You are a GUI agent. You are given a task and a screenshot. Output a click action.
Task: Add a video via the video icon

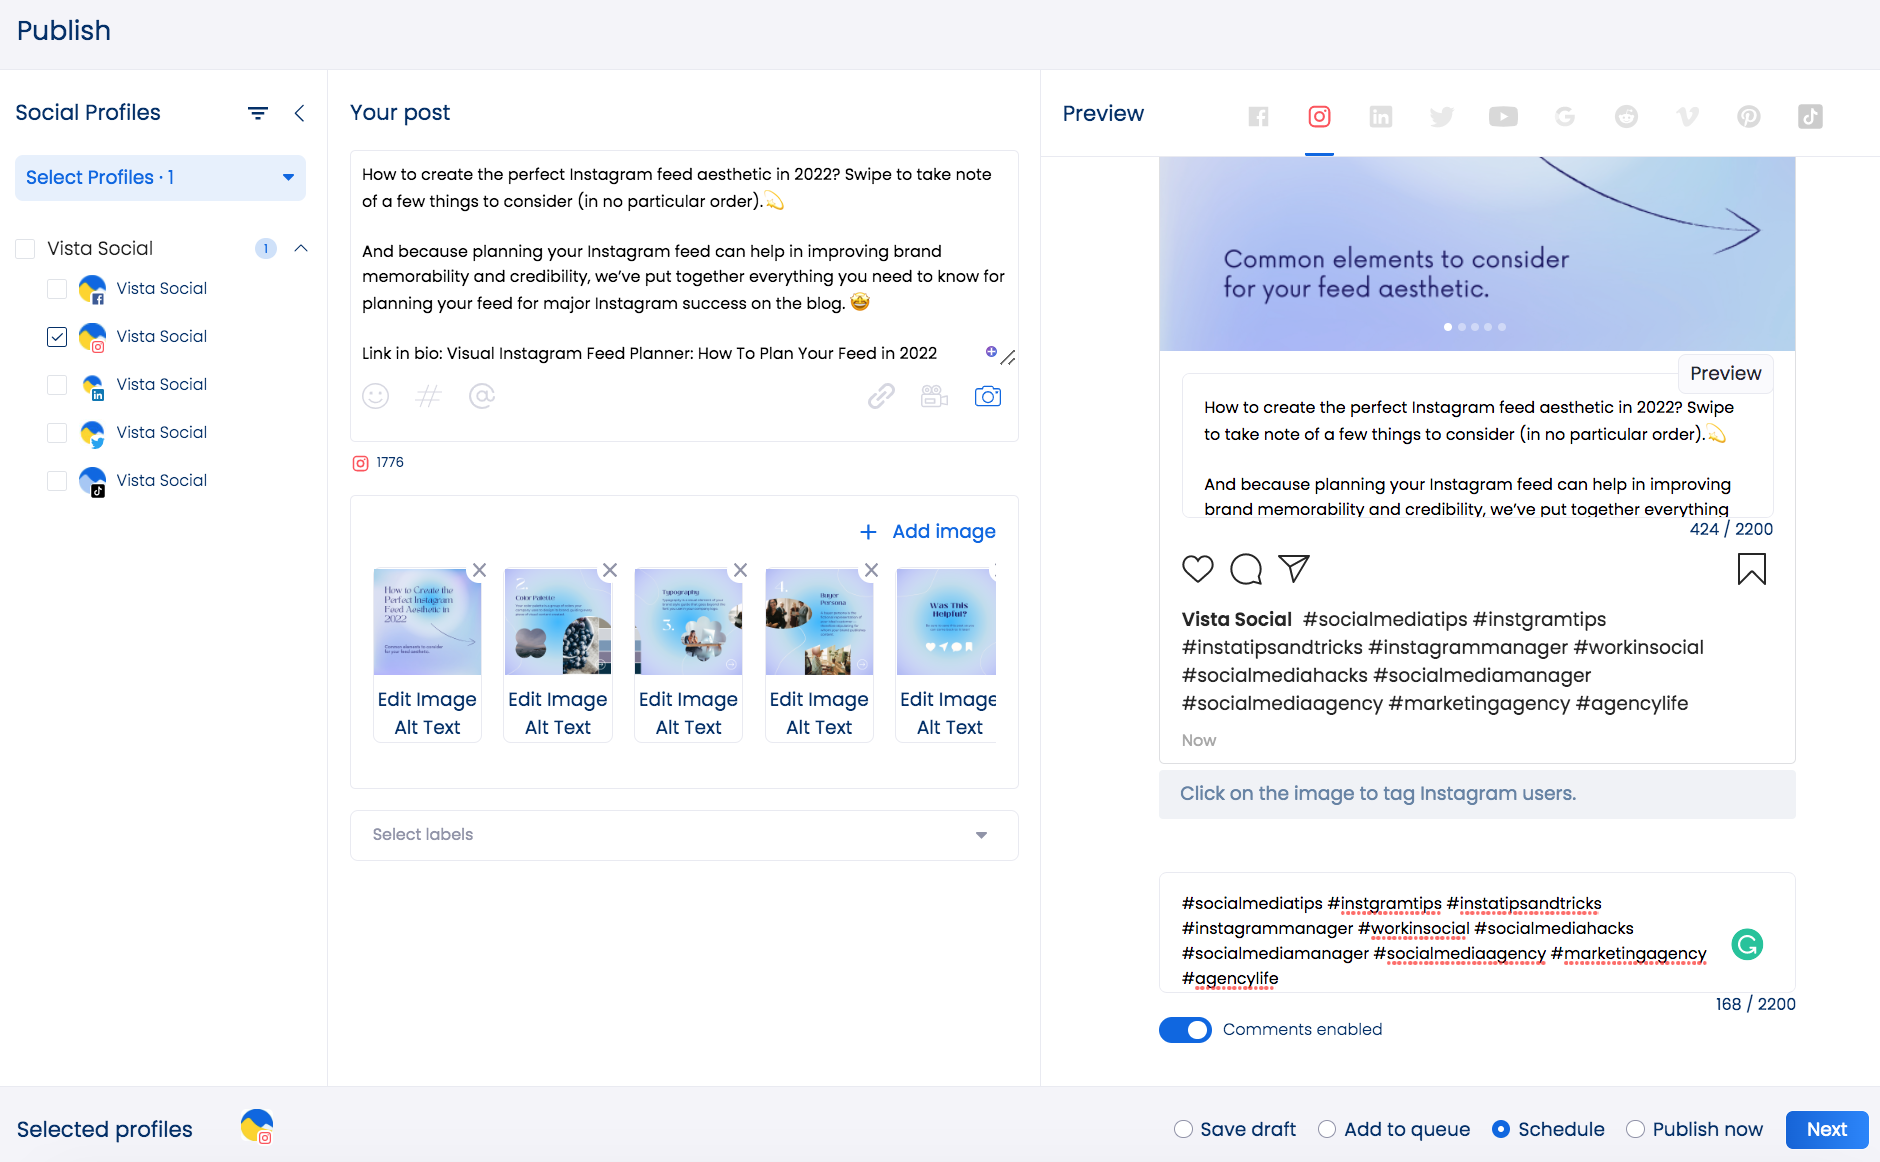935,396
